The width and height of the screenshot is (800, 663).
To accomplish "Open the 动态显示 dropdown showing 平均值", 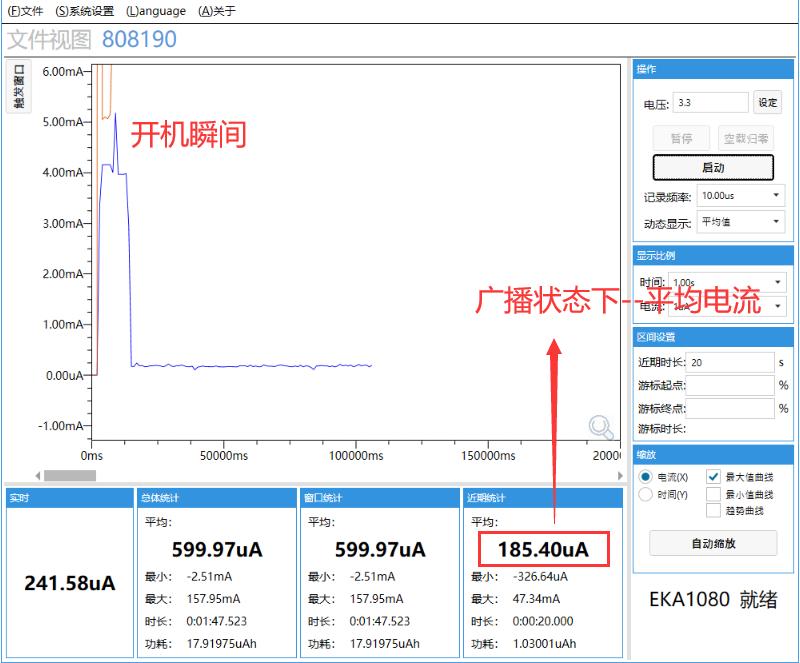I will coord(740,222).
